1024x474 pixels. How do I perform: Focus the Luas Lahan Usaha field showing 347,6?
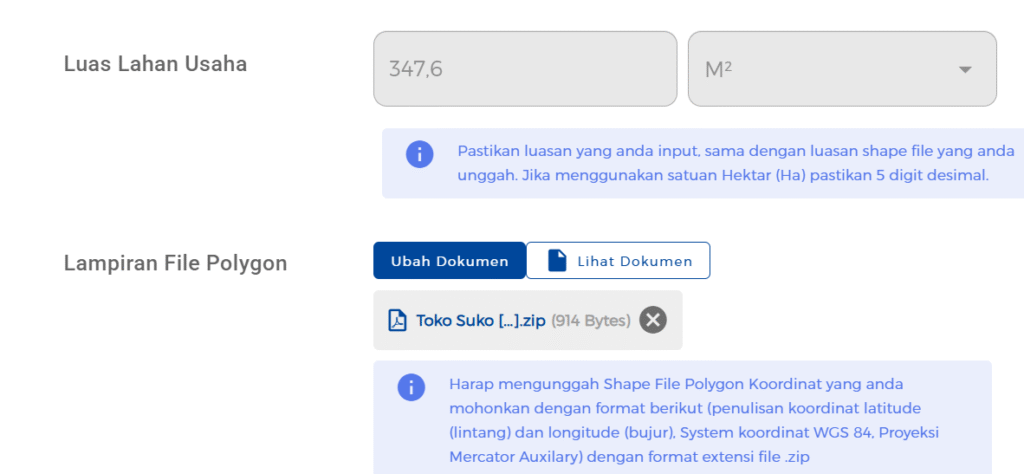pos(525,69)
